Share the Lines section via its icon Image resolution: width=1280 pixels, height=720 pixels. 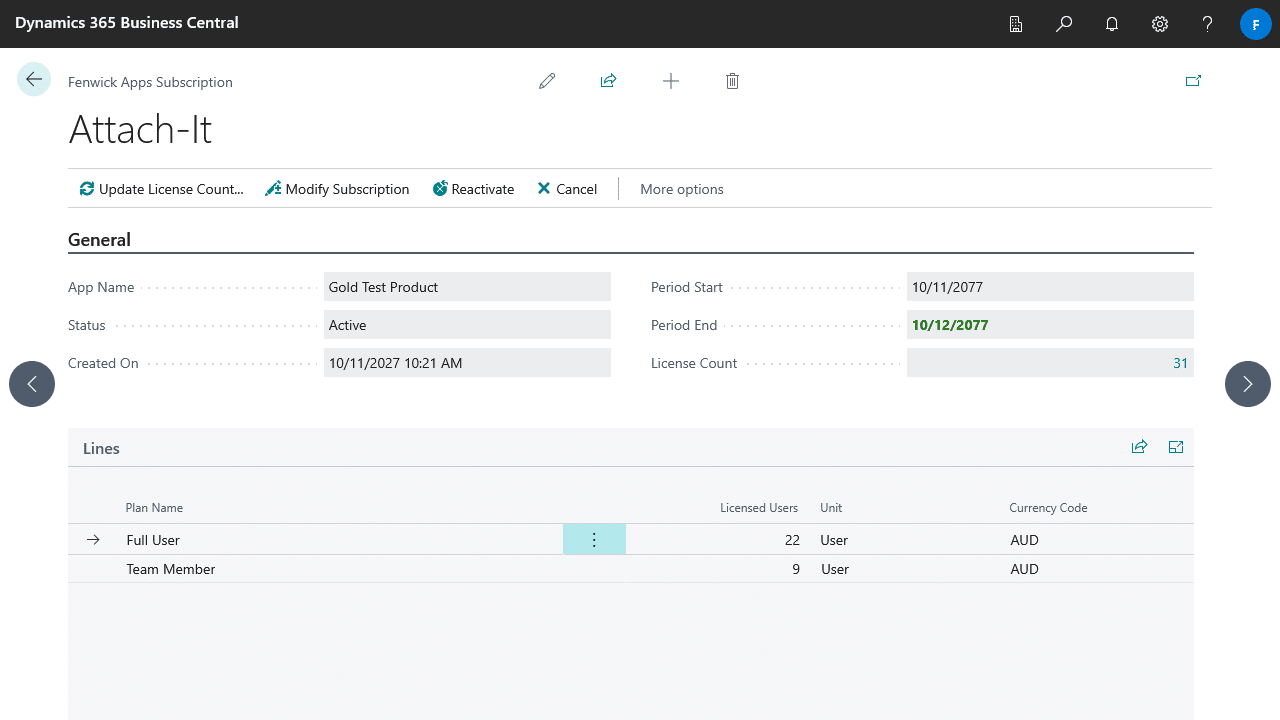click(1139, 447)
